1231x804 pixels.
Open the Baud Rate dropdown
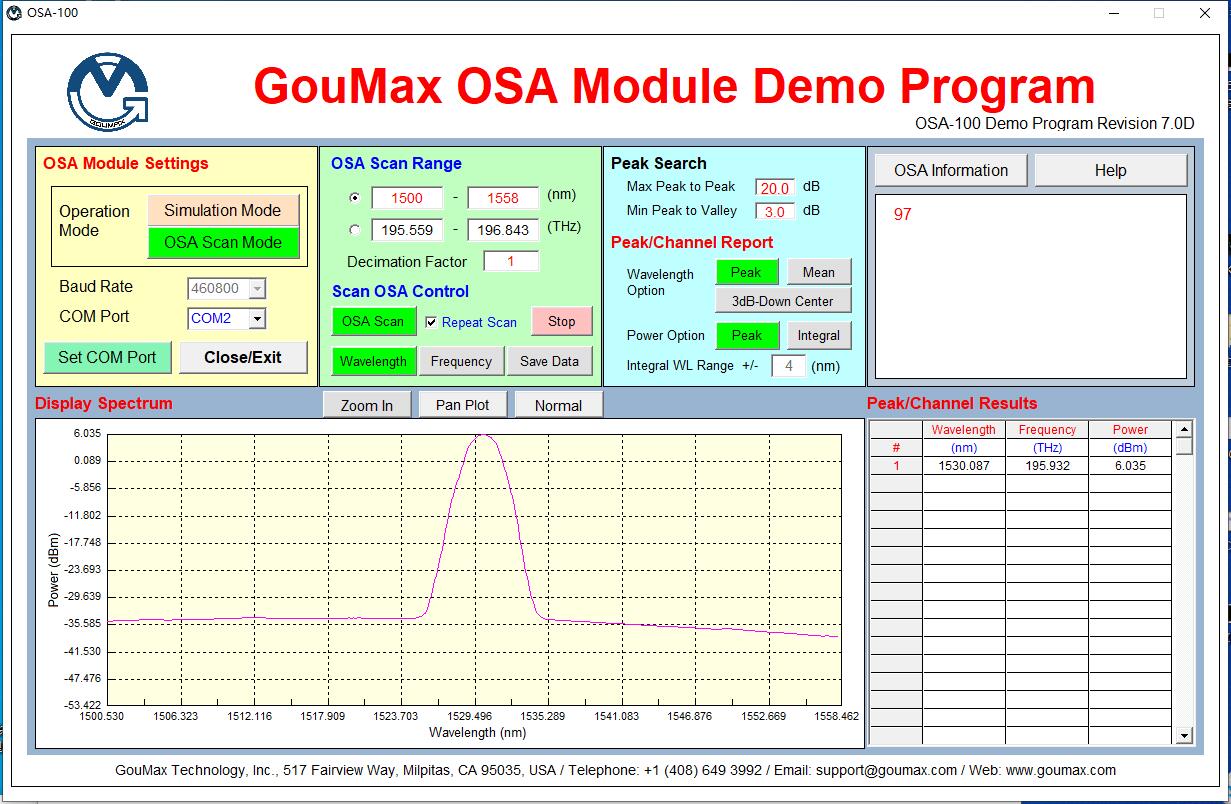pos(256,289)
